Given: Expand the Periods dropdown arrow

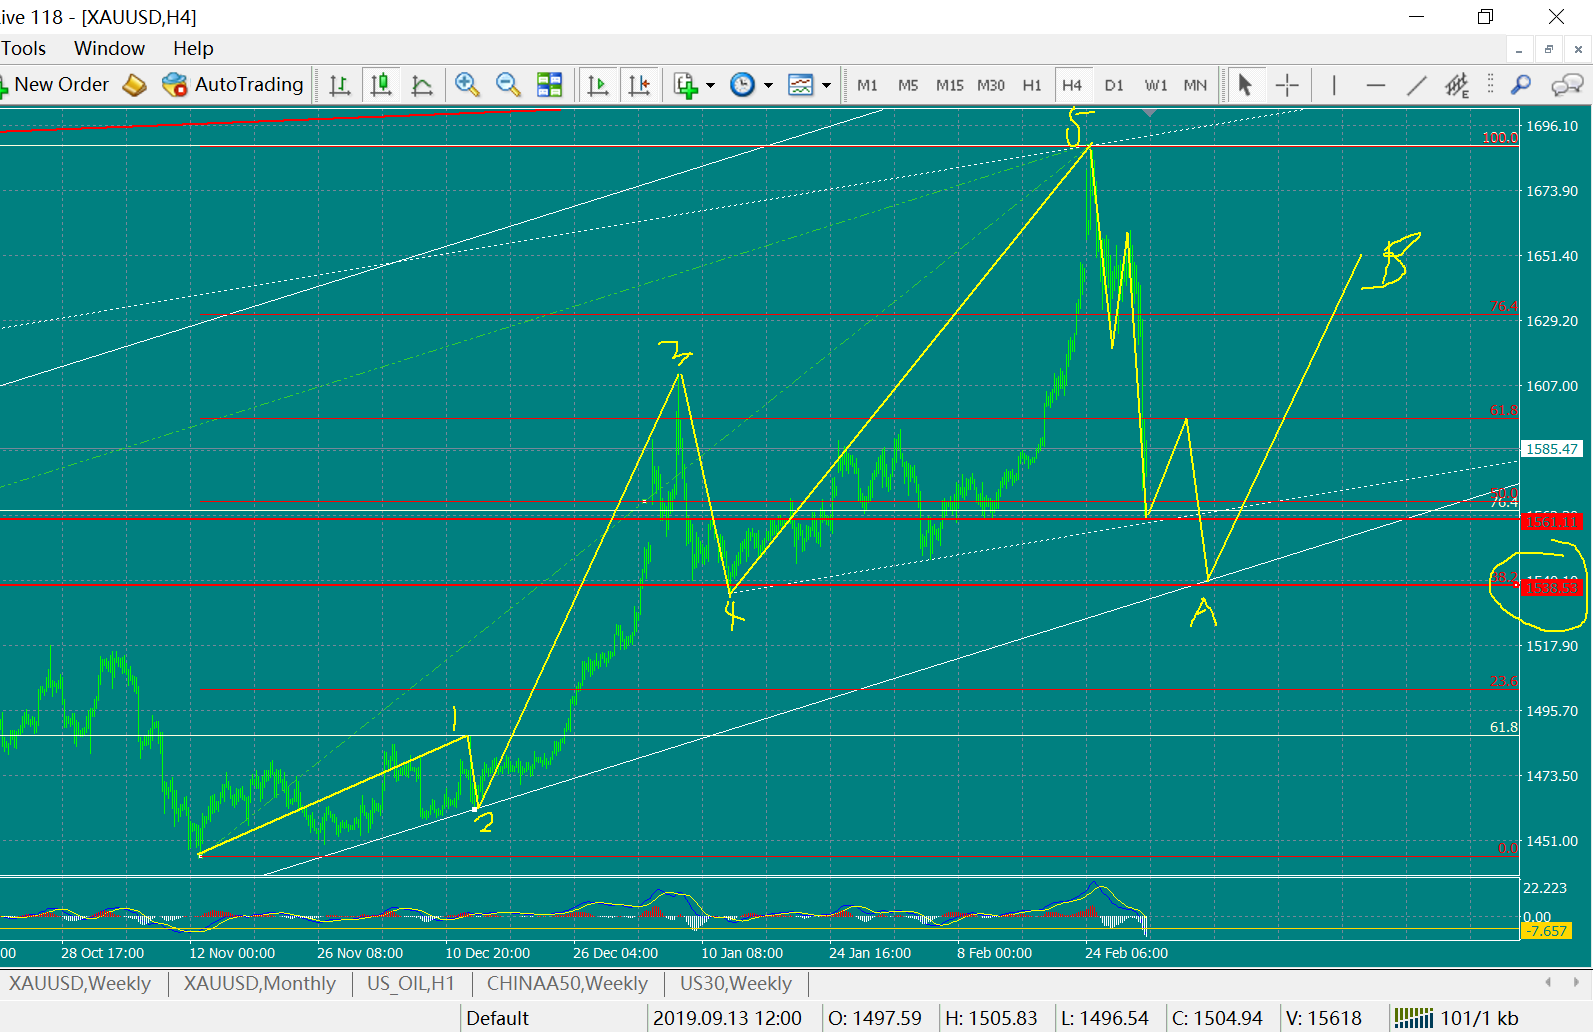Looking at the screenshot, I should coord(768,85).
